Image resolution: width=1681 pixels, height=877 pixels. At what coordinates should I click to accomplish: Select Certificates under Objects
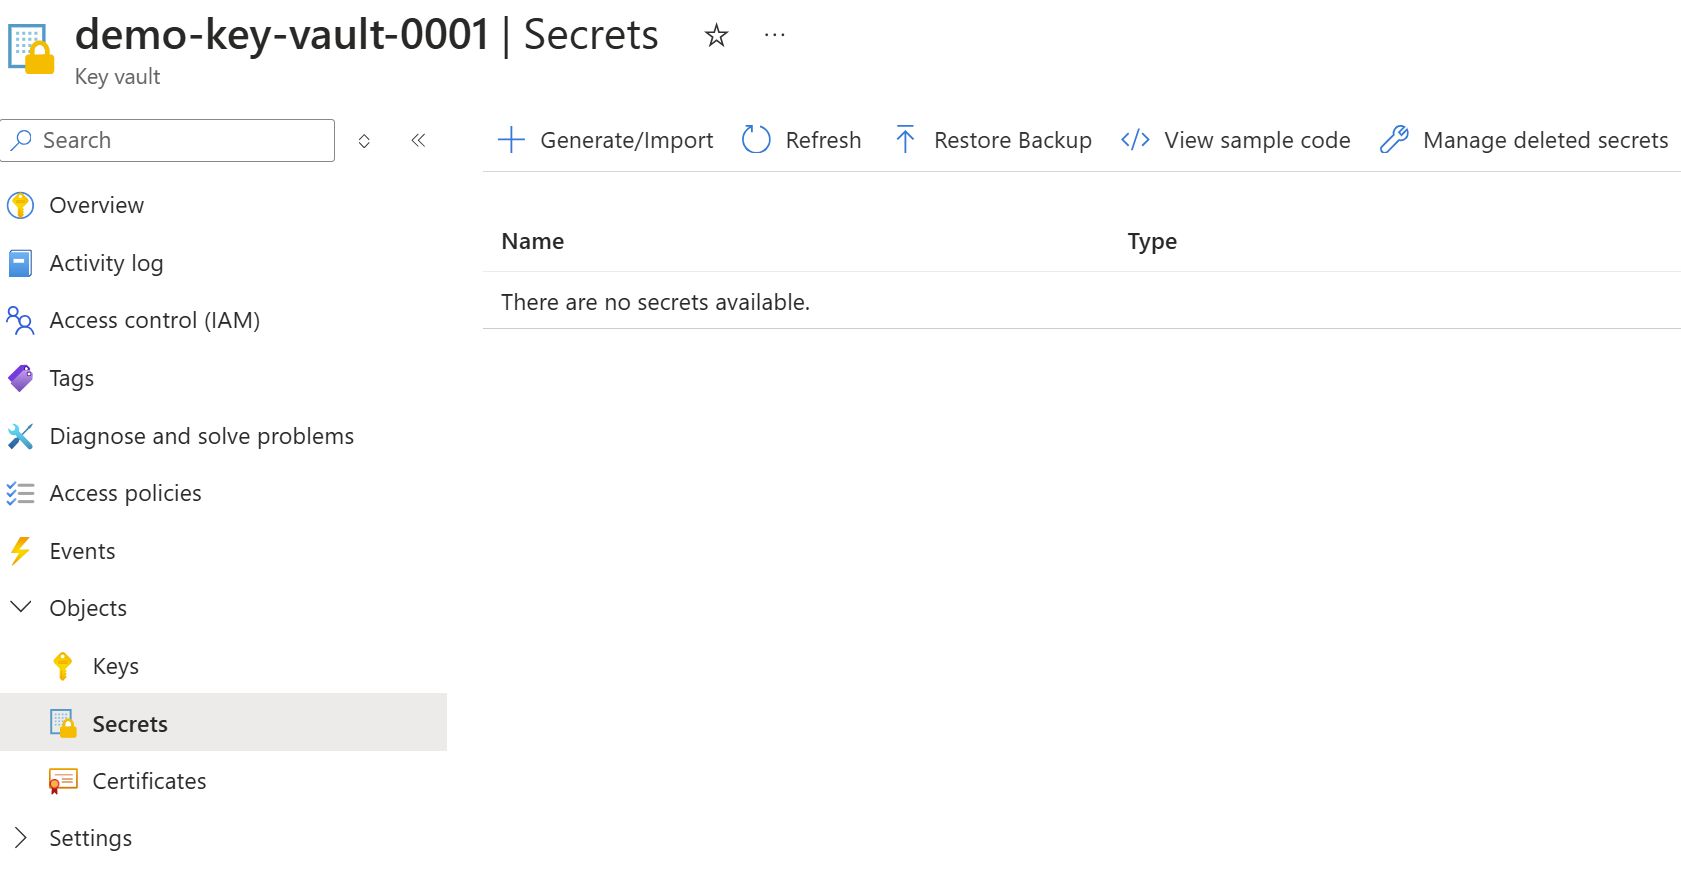coord(150,781)
